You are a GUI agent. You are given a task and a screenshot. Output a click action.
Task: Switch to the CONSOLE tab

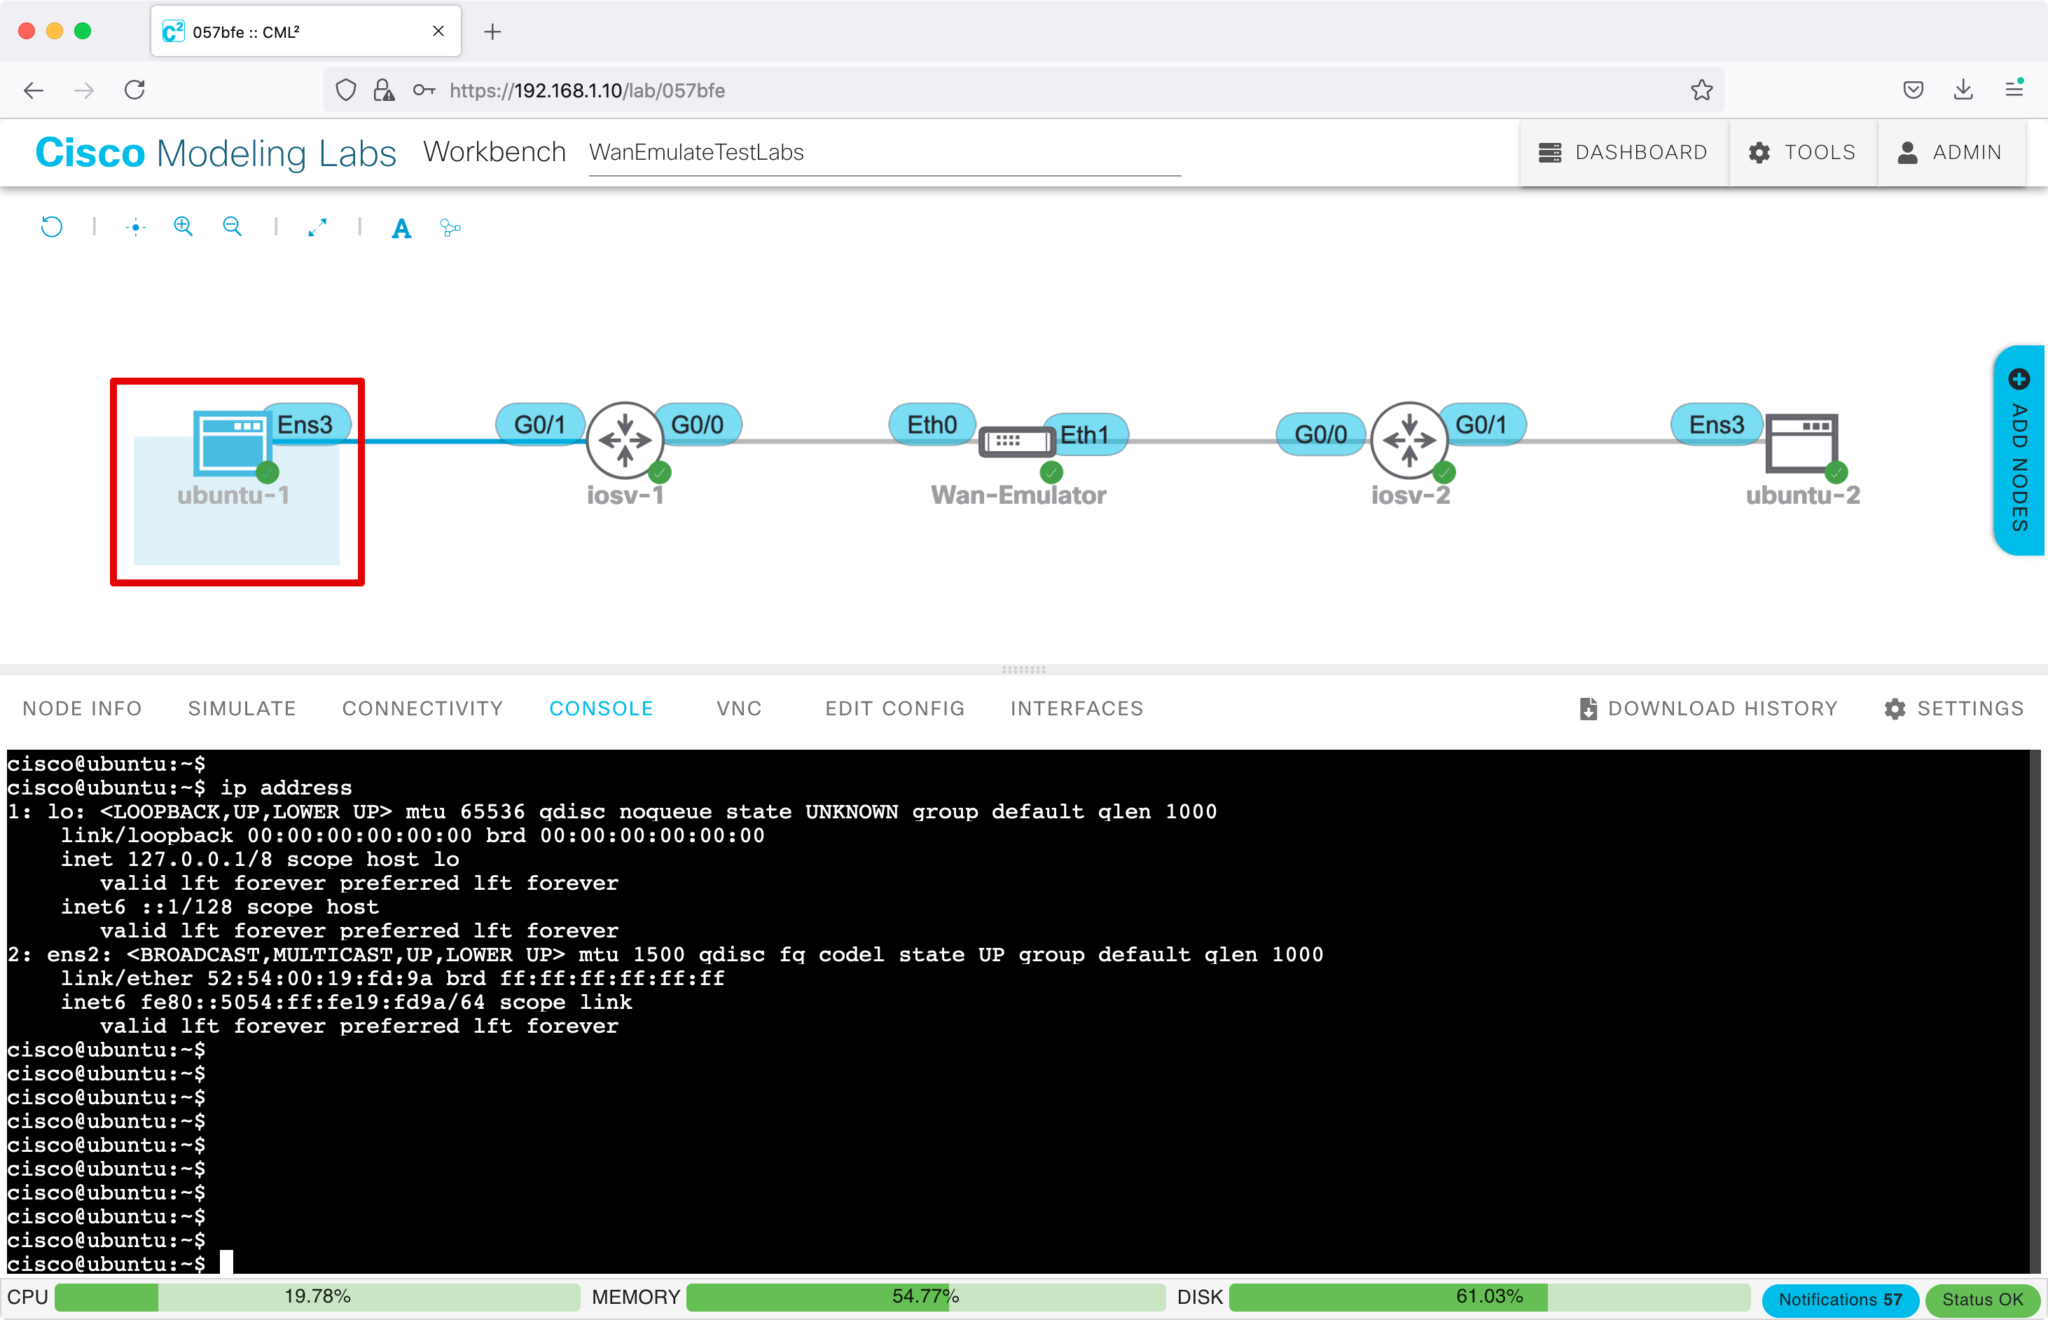point(601,708)
